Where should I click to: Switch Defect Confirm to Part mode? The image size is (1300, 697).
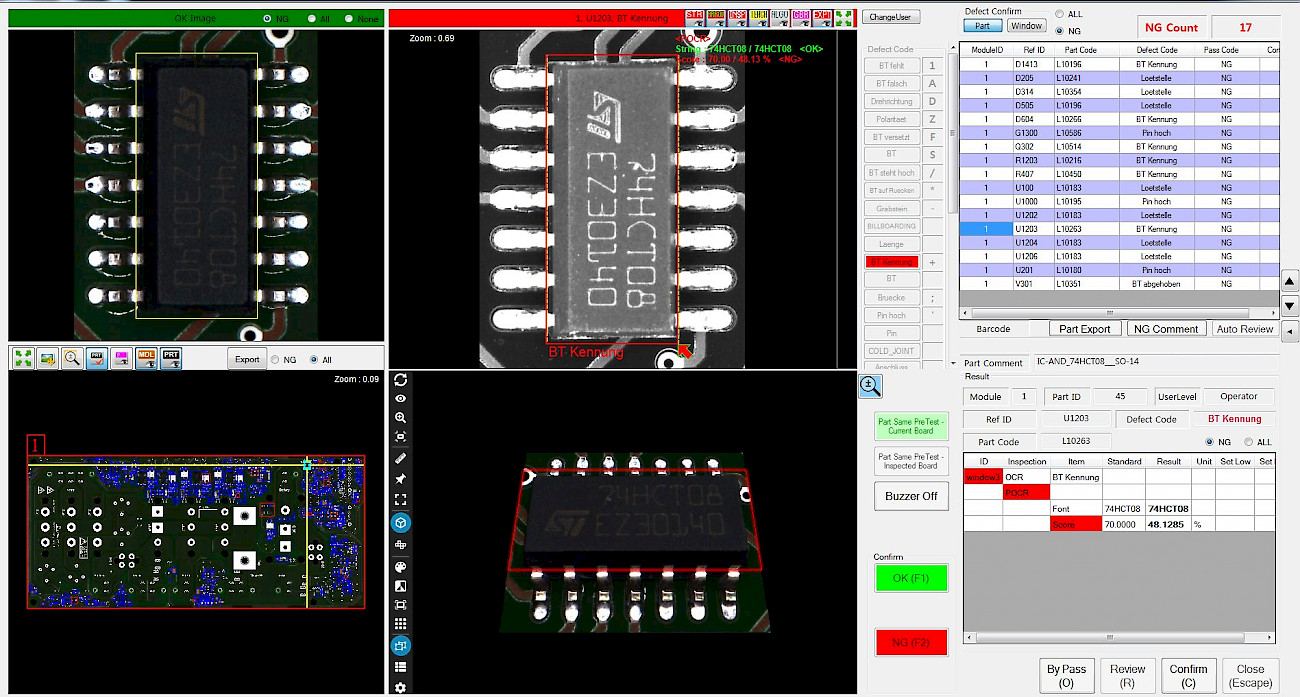pos(982,26)
